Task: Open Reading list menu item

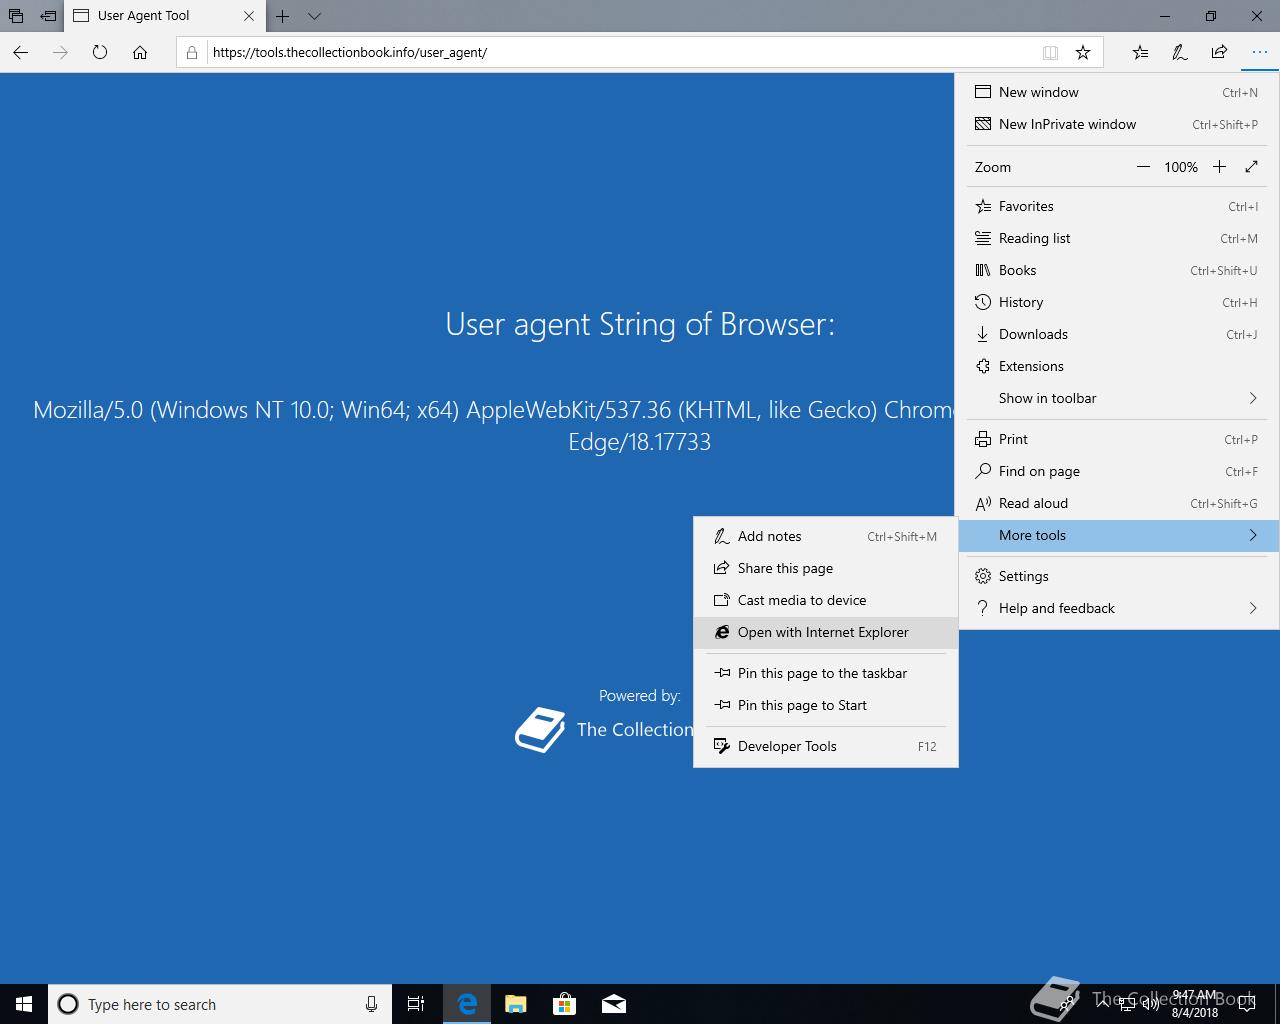Action: tap(1117, 238)
